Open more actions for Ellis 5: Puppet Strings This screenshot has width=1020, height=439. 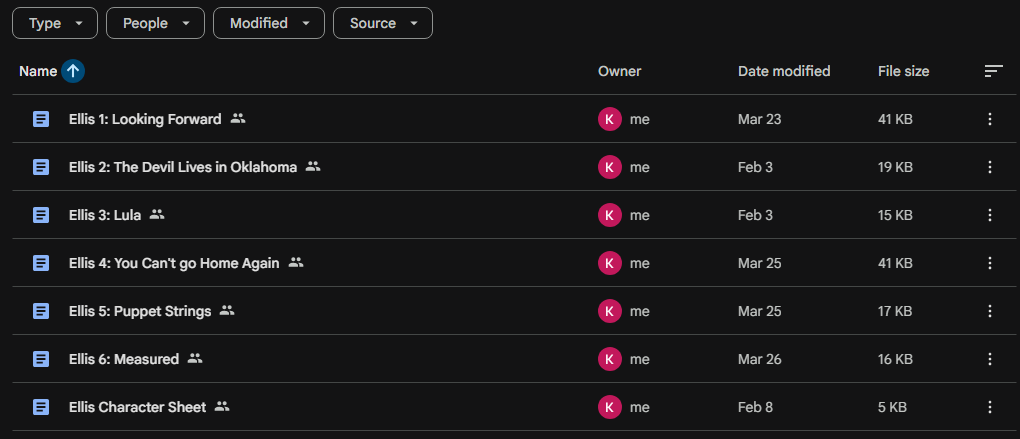pyautogui.click(x=990, y=311)
